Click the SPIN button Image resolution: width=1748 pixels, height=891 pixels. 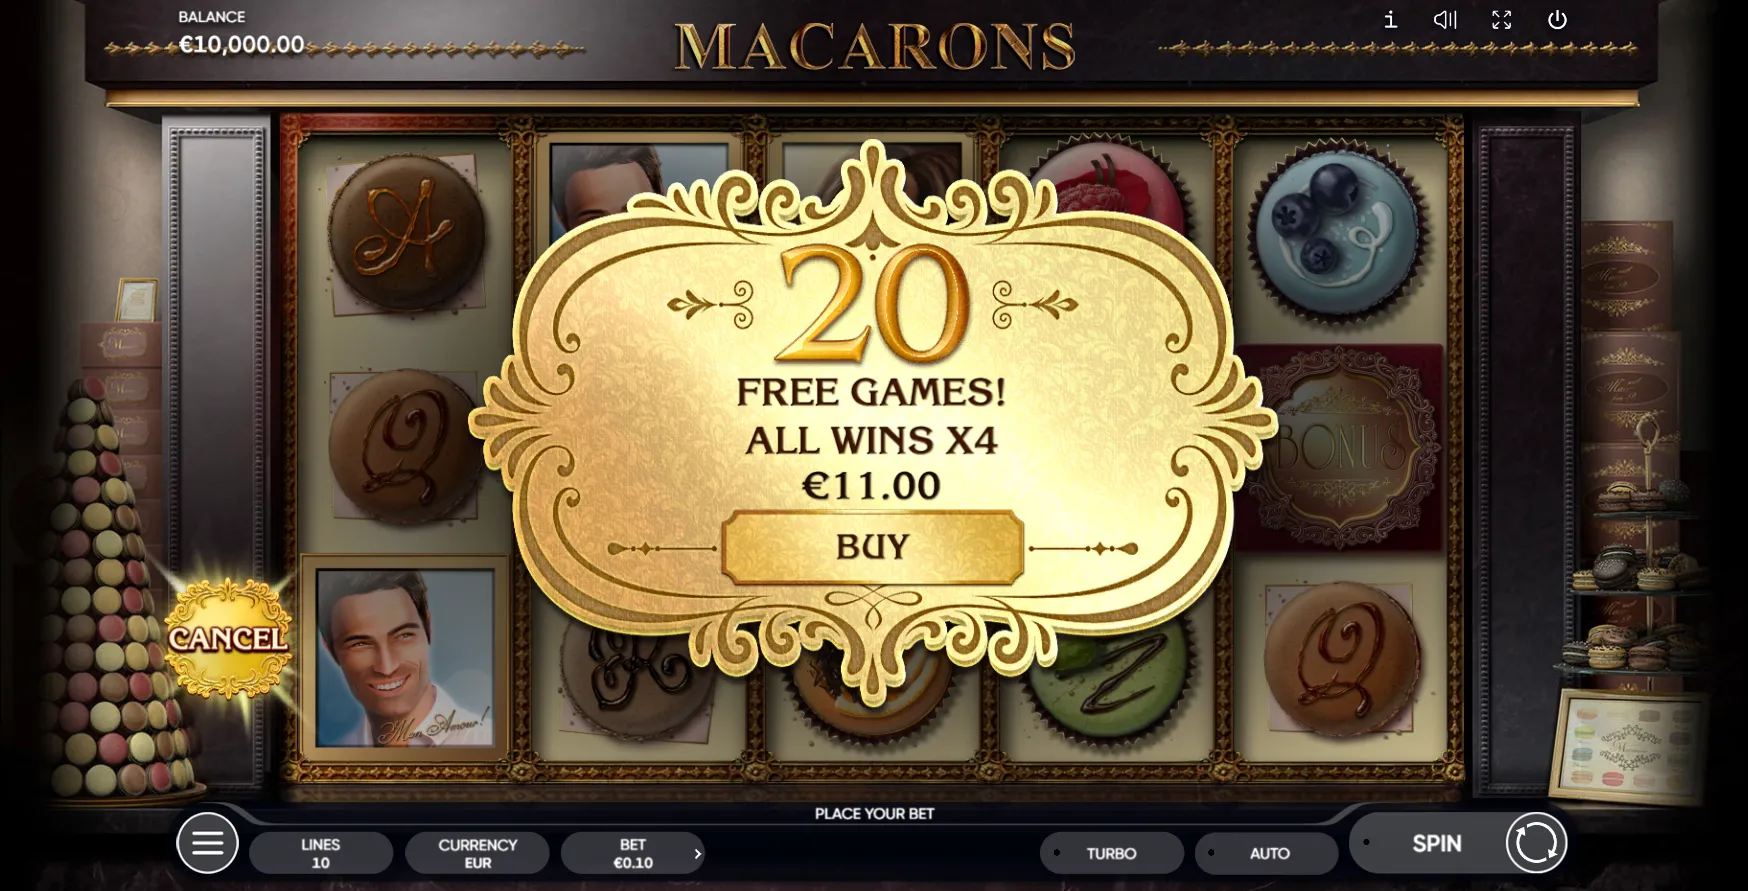1437,843
